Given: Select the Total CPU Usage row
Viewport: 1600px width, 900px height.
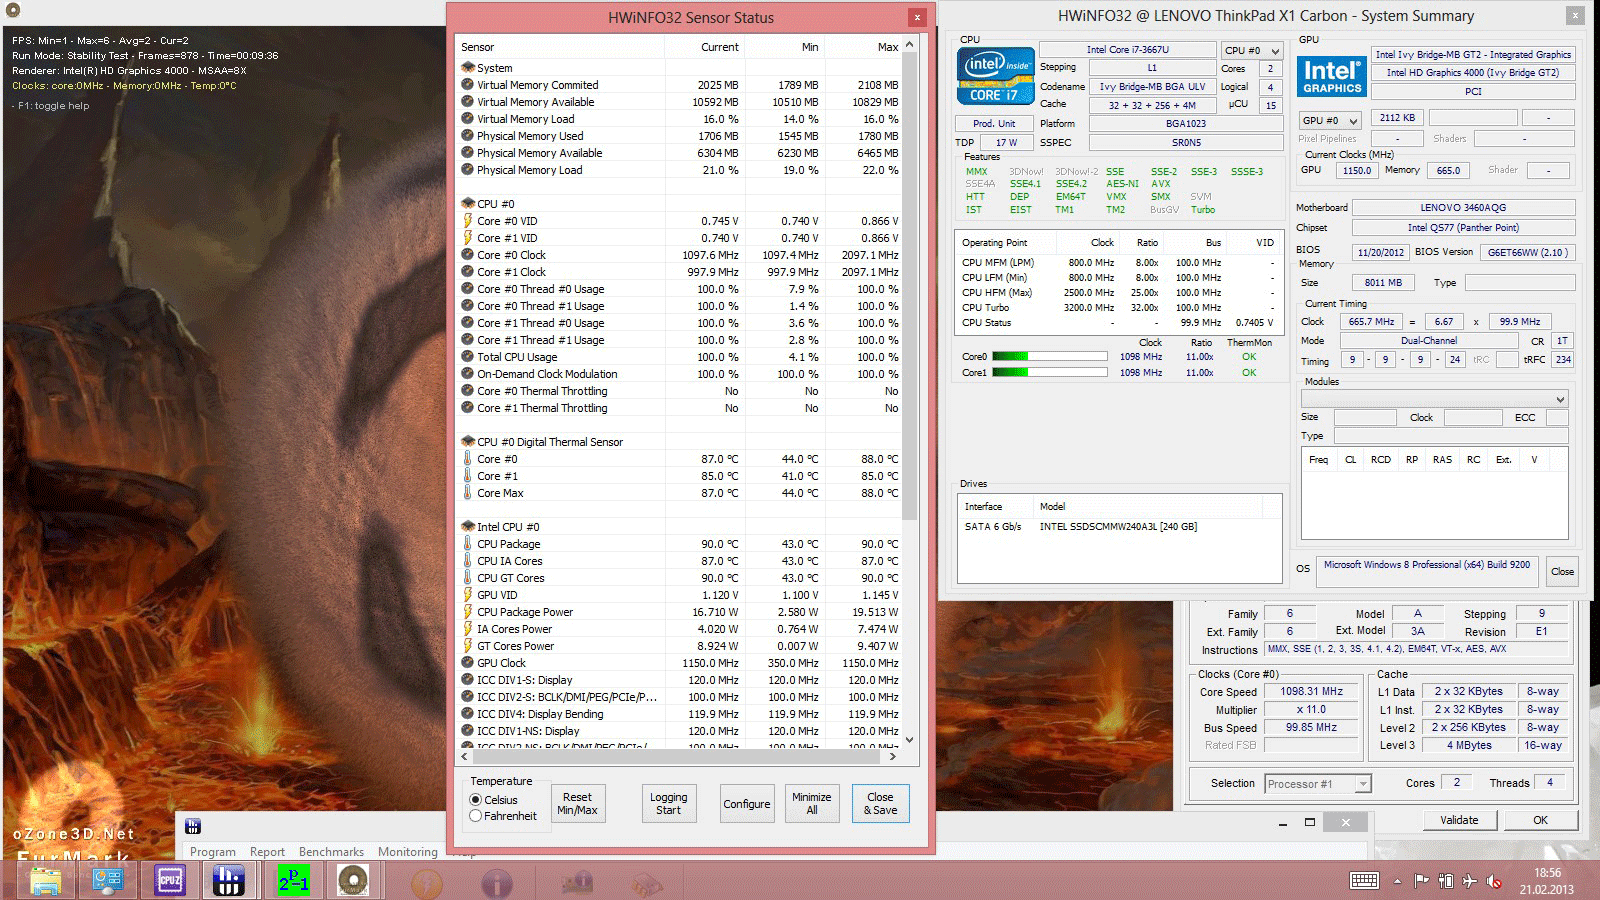Looking at the screenshot, I should [x=680, y=357].
